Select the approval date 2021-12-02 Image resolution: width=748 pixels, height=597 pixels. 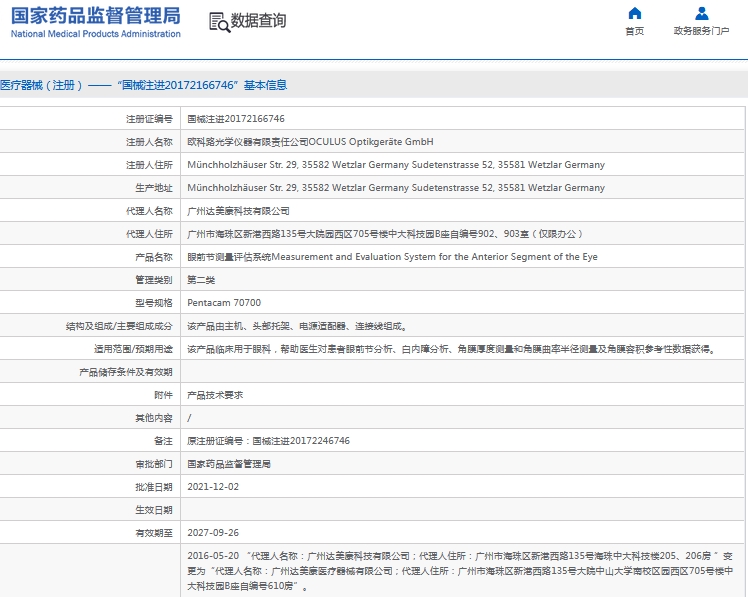click(x=213, y=487)
